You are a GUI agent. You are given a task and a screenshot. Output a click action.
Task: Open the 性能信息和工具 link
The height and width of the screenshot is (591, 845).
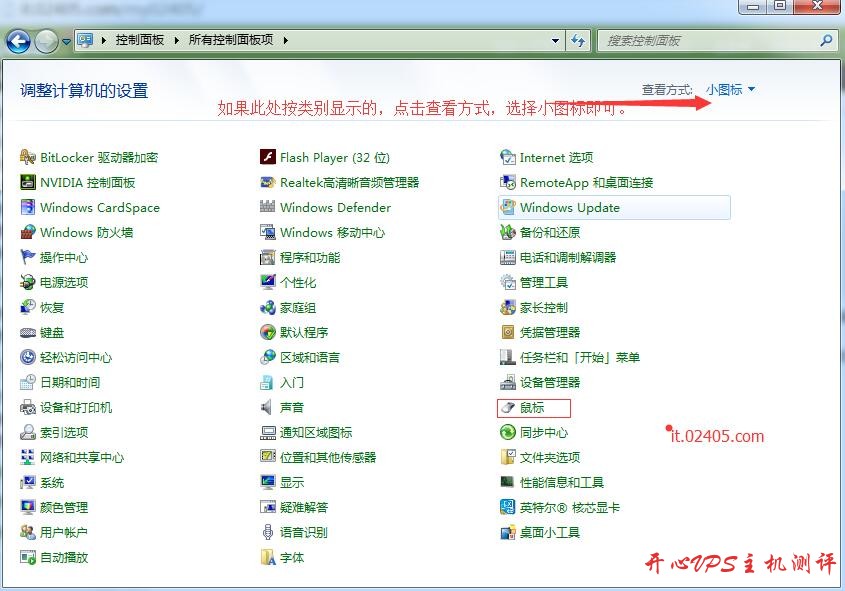562,482
